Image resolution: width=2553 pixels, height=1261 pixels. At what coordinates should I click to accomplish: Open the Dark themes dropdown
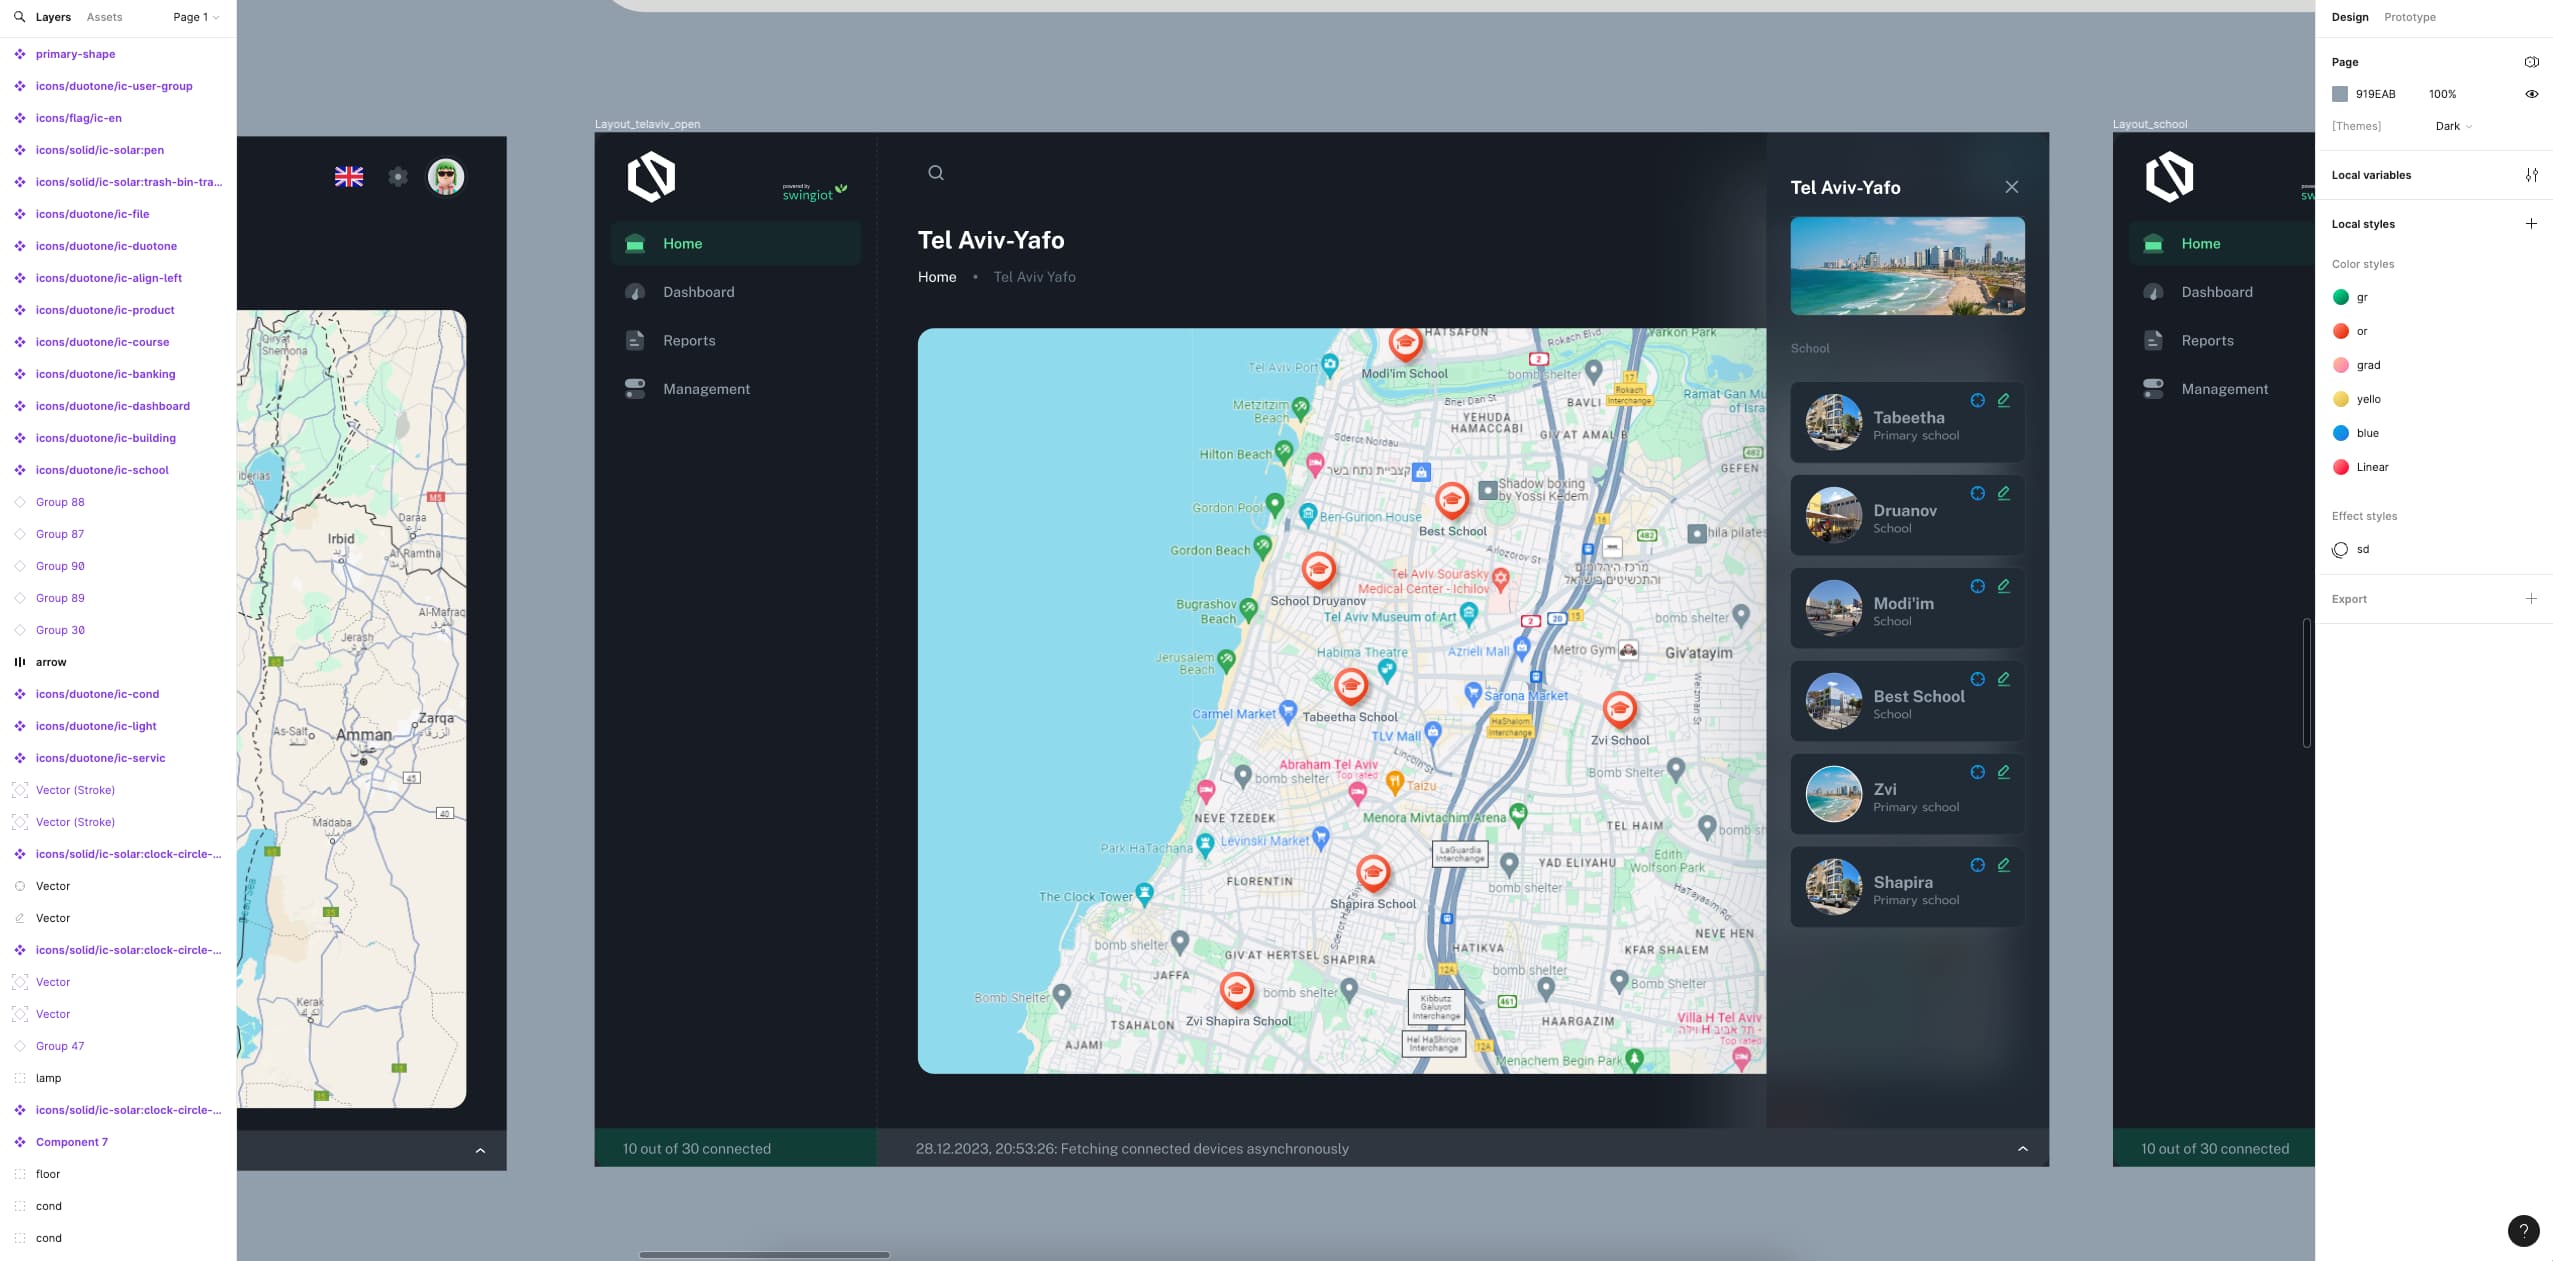click(2453, 126)
